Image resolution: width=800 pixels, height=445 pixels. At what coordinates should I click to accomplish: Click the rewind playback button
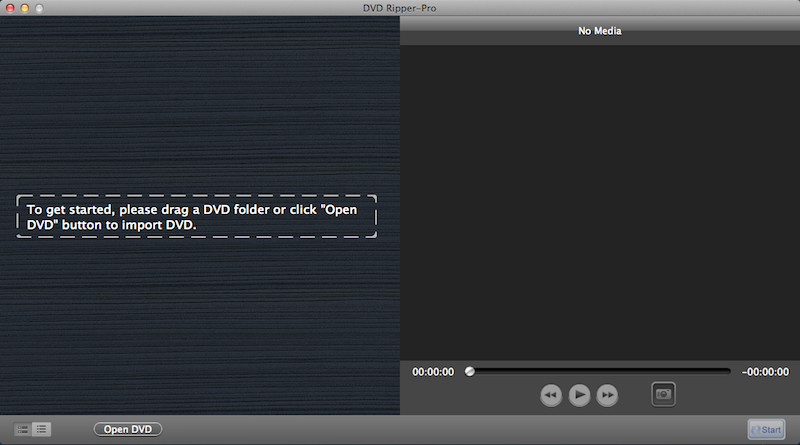(x=551, y=395)
